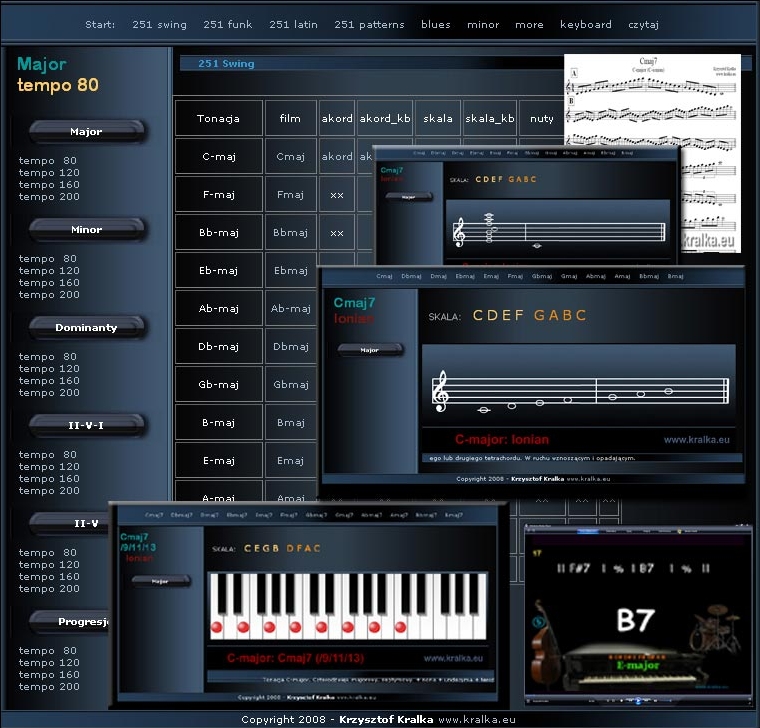The width and height of the screenshot is (760, 728).
Task: Go to the minor section in top navigation
Action: point(483,24)
